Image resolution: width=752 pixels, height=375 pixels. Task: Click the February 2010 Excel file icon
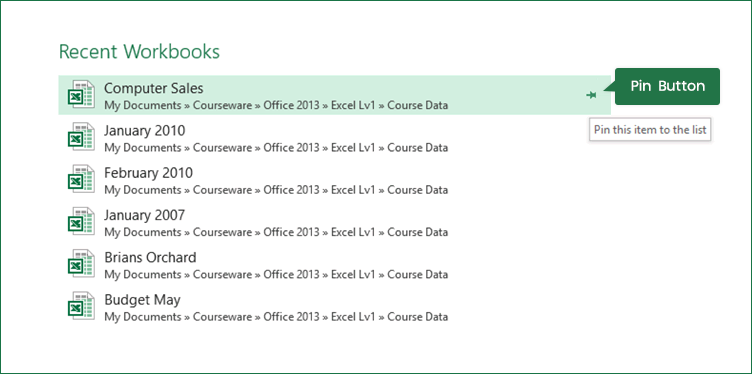(x=81, y=179)
